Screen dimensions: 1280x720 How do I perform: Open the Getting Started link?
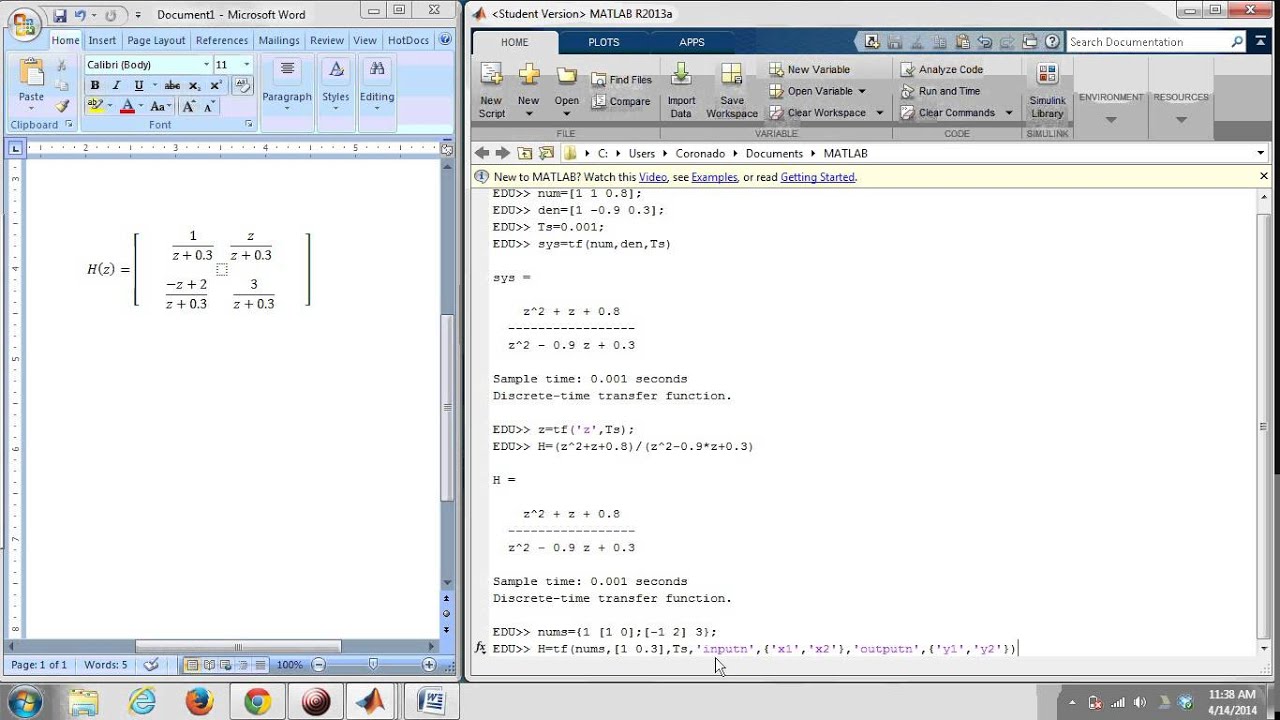[x=818, y=177]
